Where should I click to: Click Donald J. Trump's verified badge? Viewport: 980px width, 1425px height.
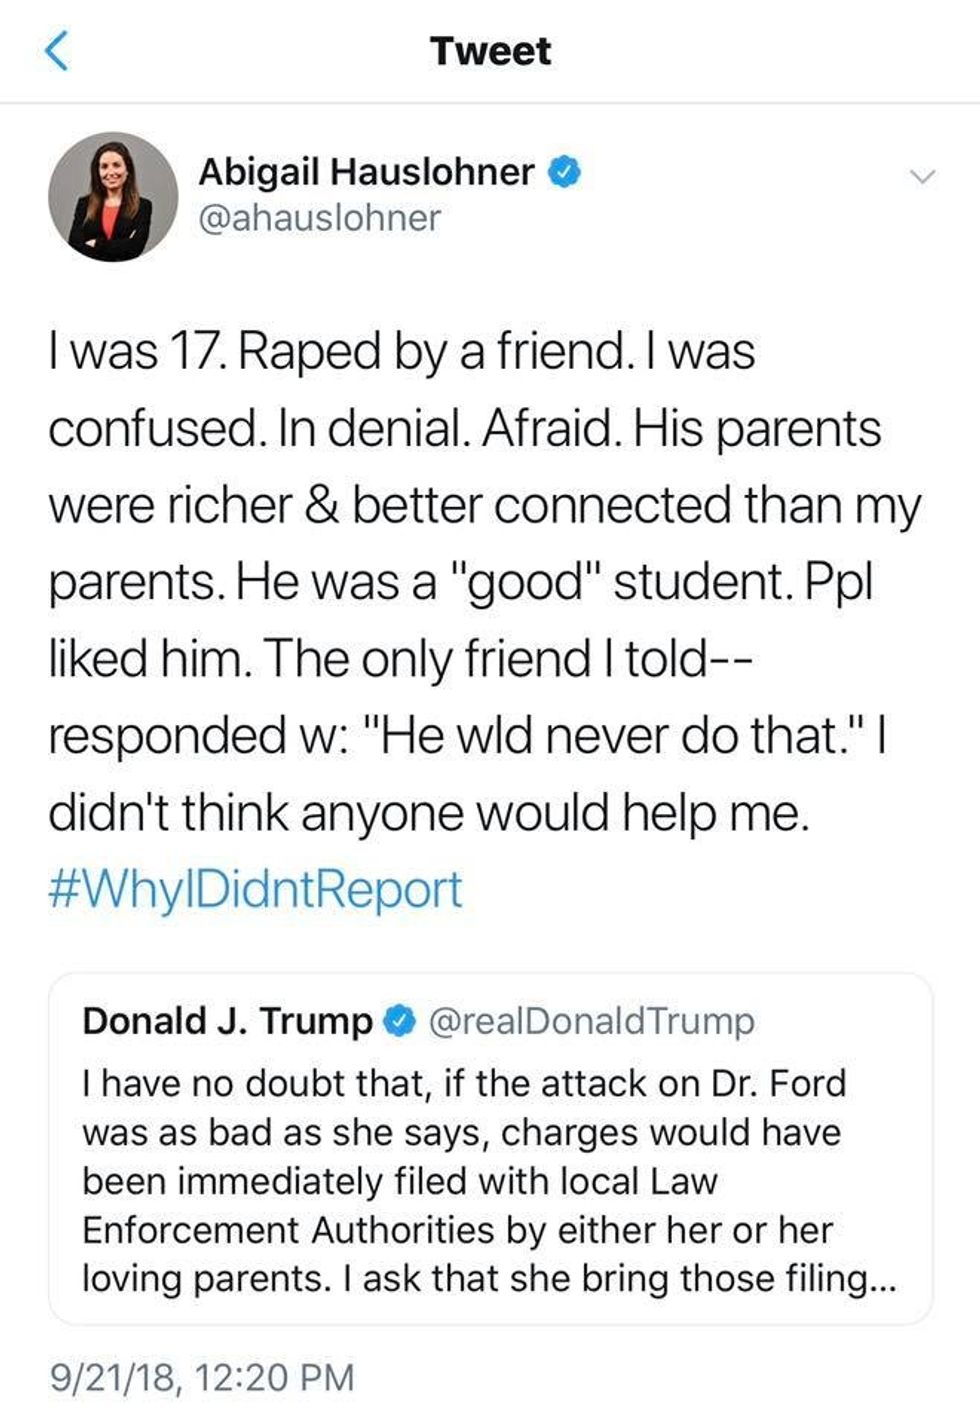tap(401, 1021)
